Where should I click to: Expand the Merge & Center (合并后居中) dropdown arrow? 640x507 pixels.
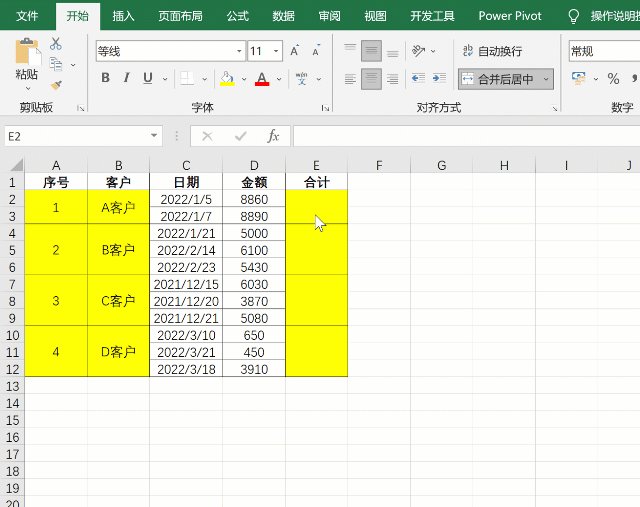tap(547, 78)
